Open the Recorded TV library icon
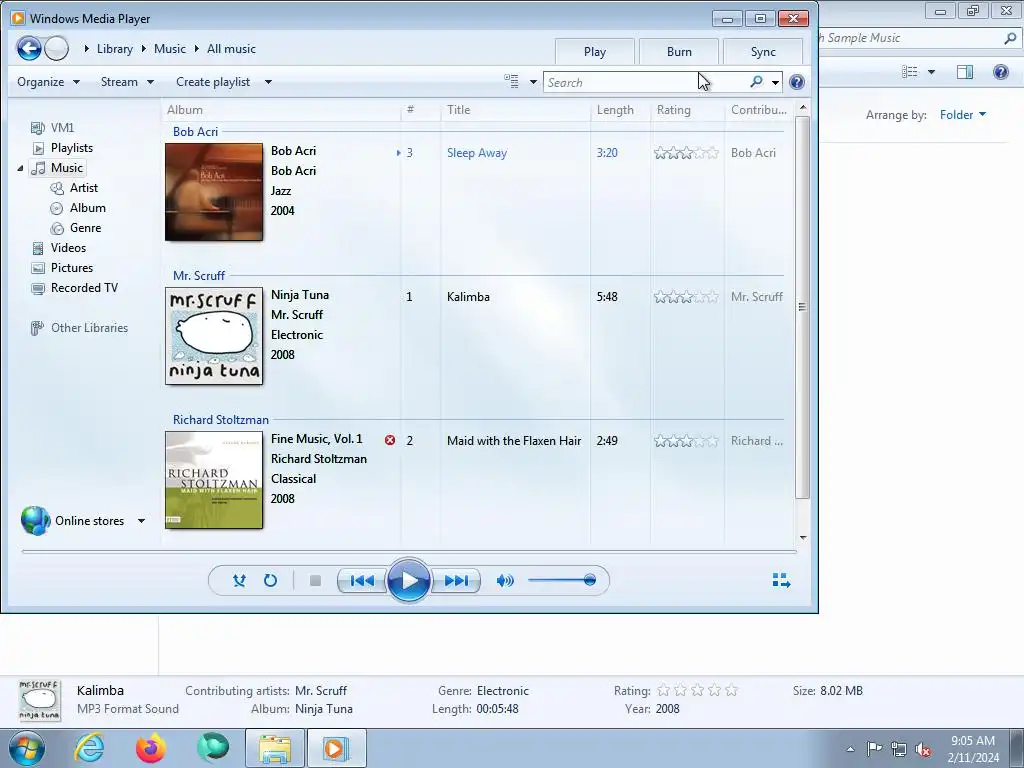The width and height of the screenshot is (1024, 768). pos(38,288)
